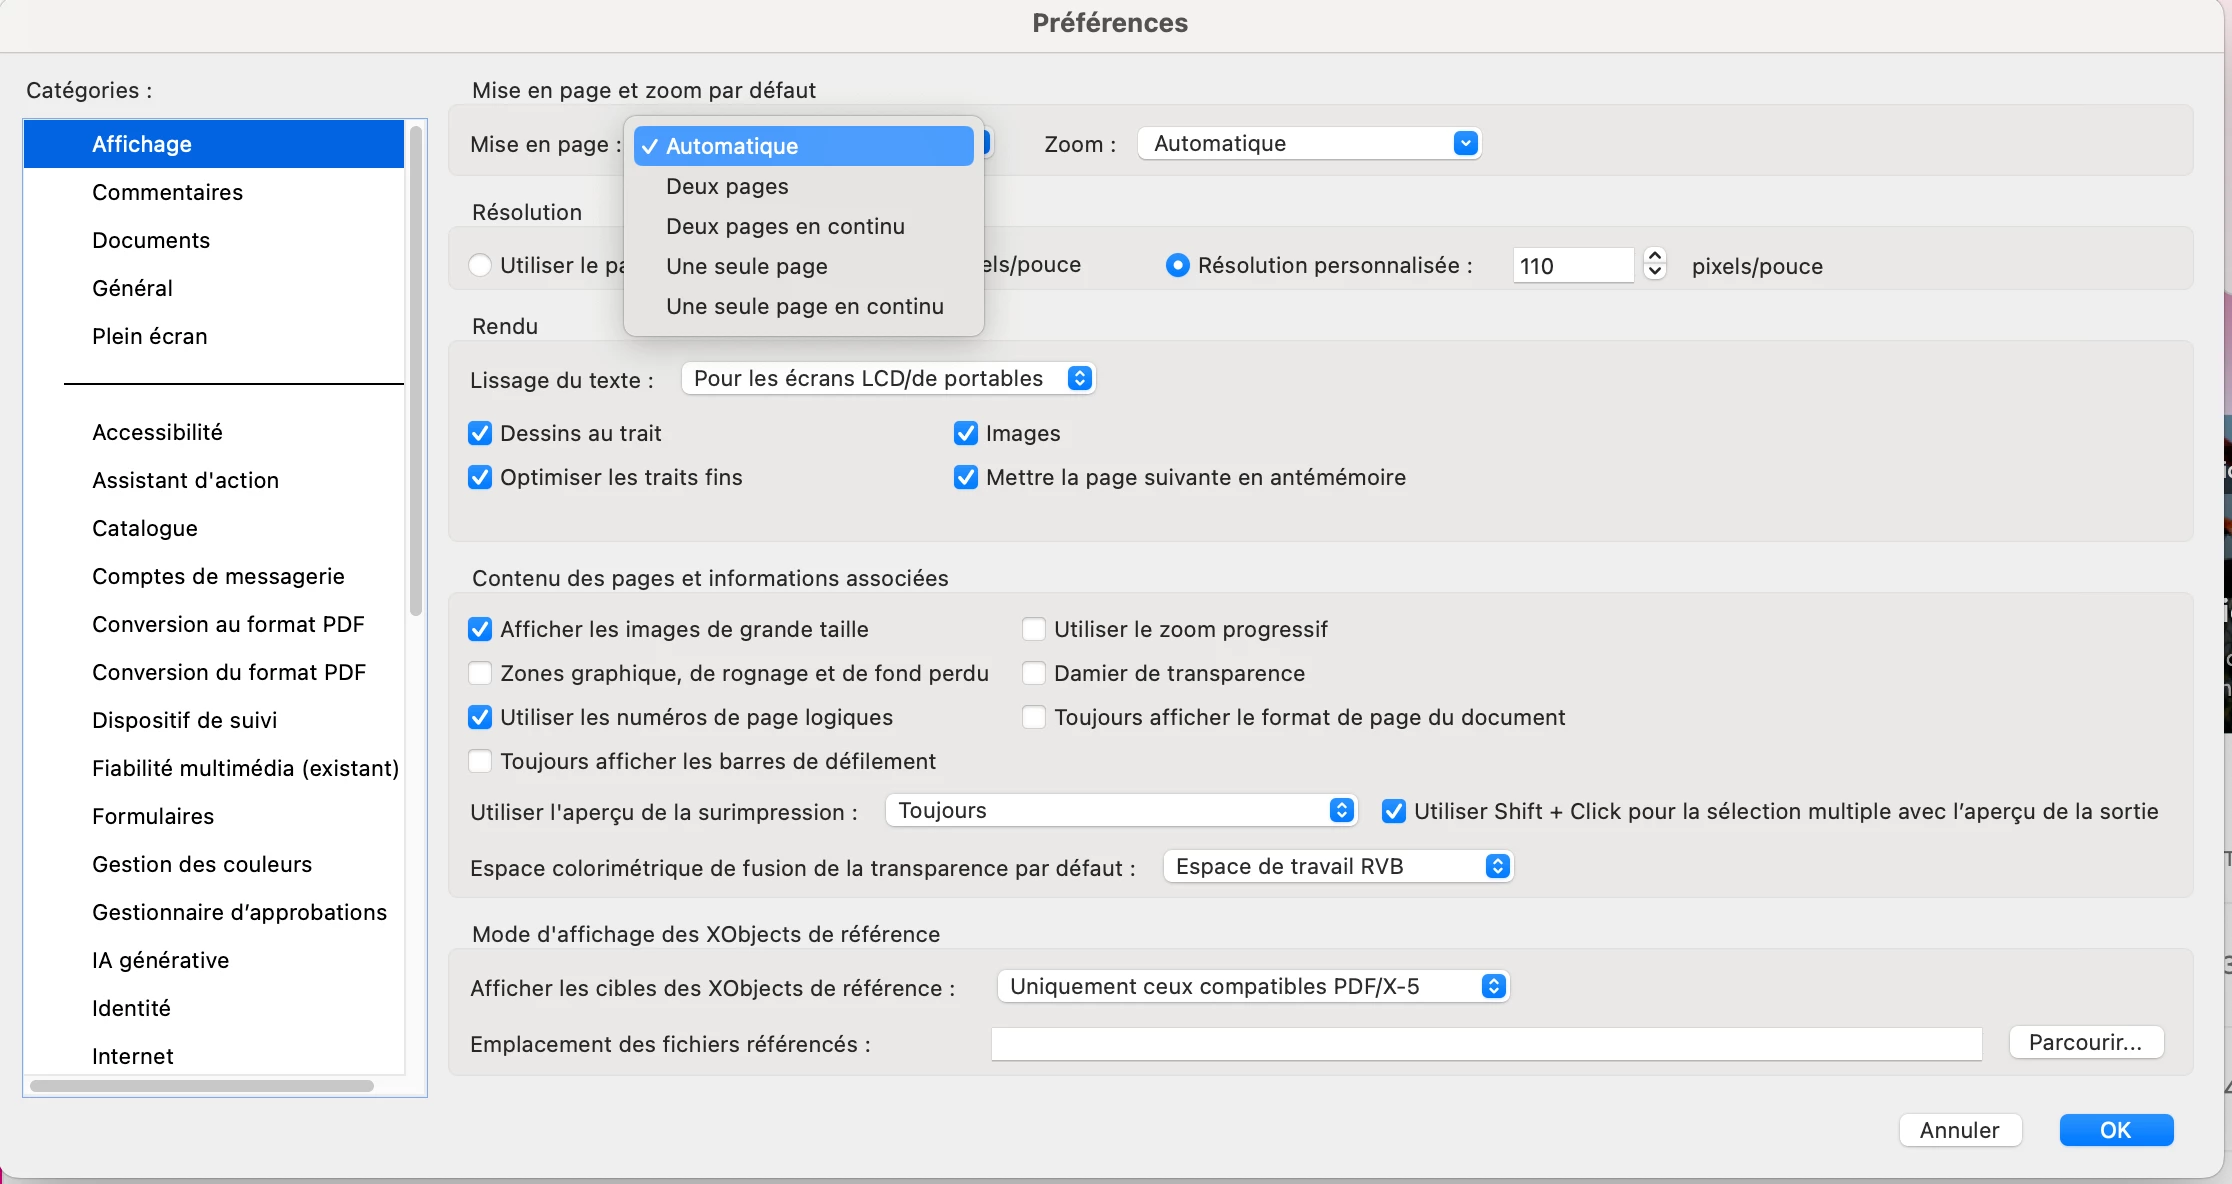Image resolution: width=2232 pixels, height=1184 pixels.
Task: Click the custom resolution value field
Action: 1572,266
